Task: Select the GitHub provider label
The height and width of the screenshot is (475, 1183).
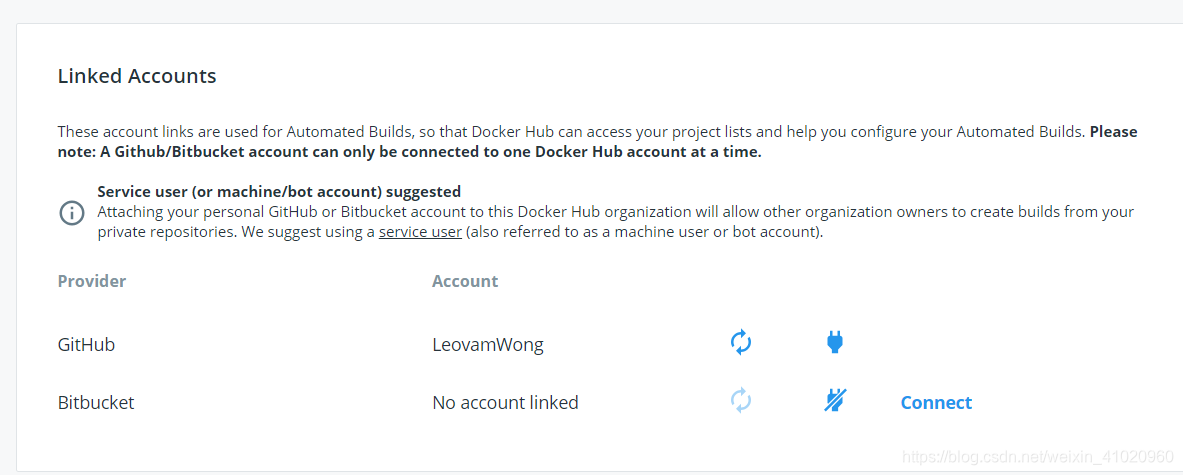Action: pos(86,345)
